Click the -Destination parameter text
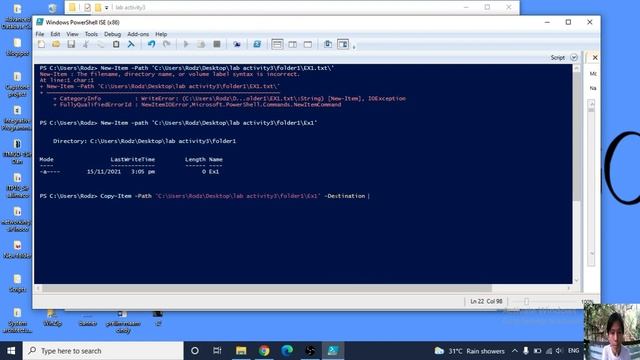This screenshot has height=360, width=640. click(x=344, y=196)
